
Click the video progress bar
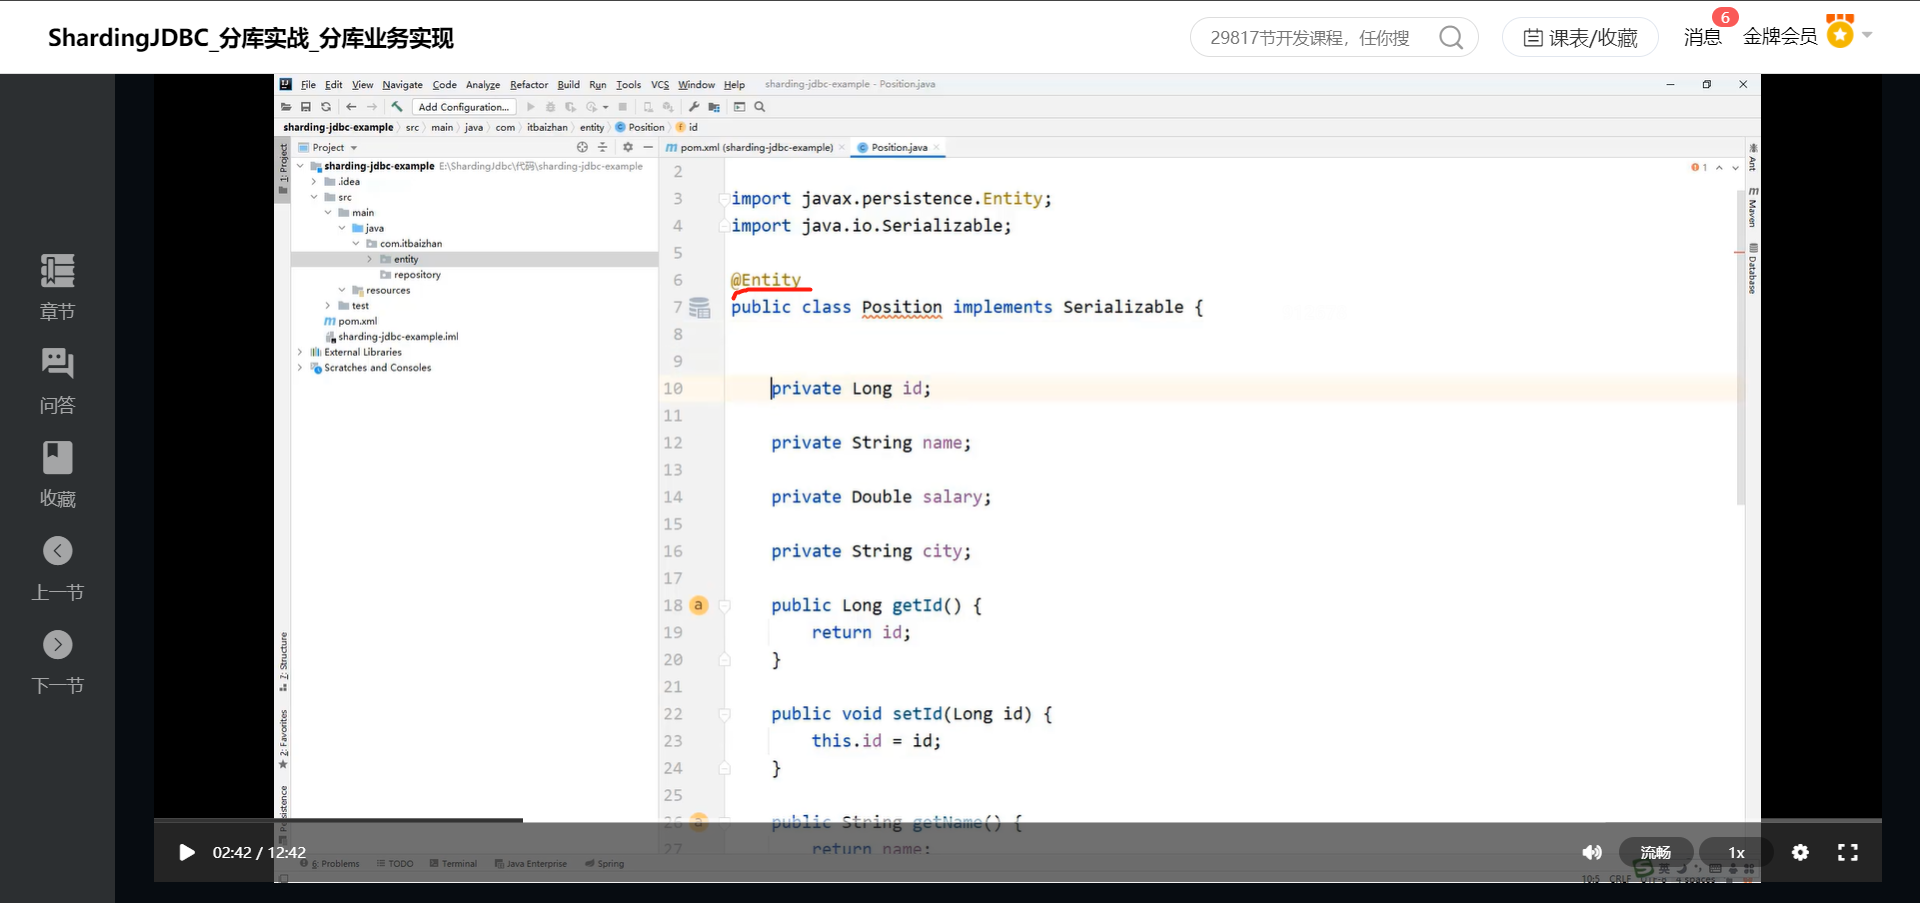point(1017,820)
